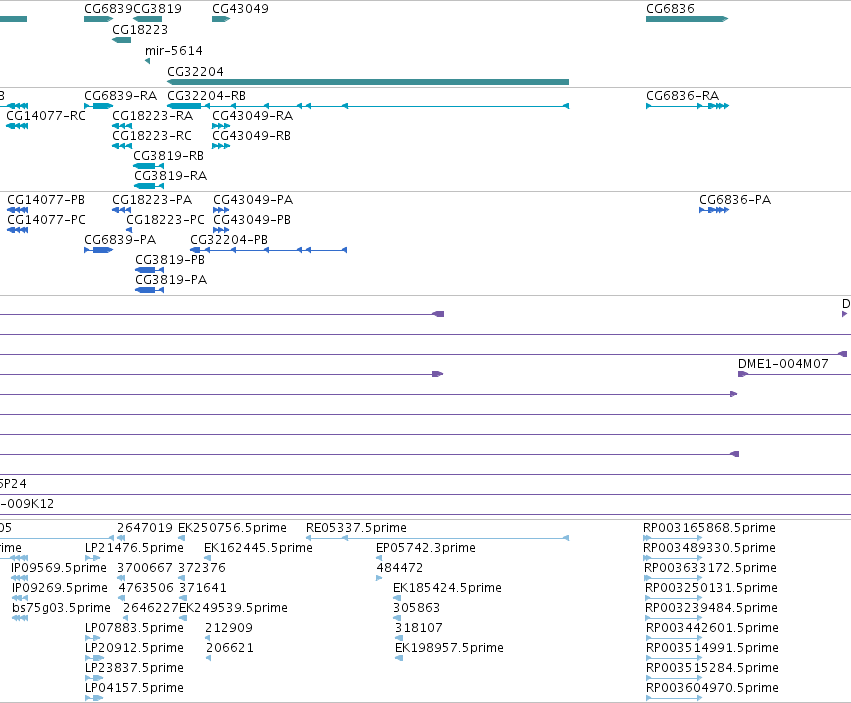Image resolution: width=851 pixels, height=703 pixels.
Task: Click EST RP003633172.5prime
Action: (673, 578)
